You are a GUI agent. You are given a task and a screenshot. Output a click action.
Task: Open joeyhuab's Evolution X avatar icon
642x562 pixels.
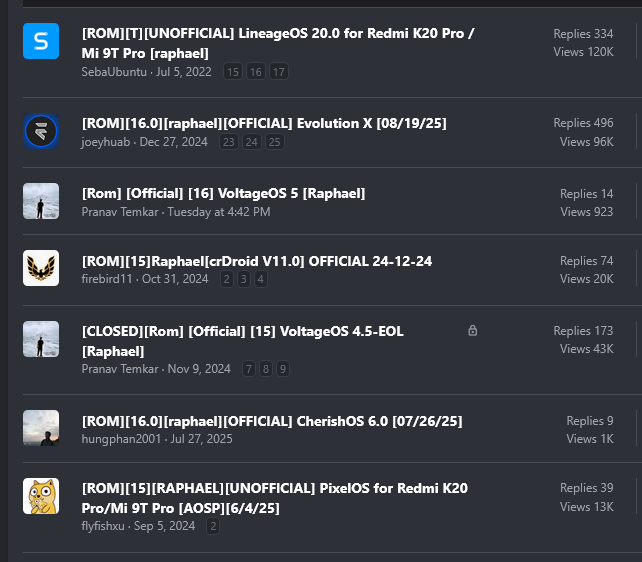[41, 131]
